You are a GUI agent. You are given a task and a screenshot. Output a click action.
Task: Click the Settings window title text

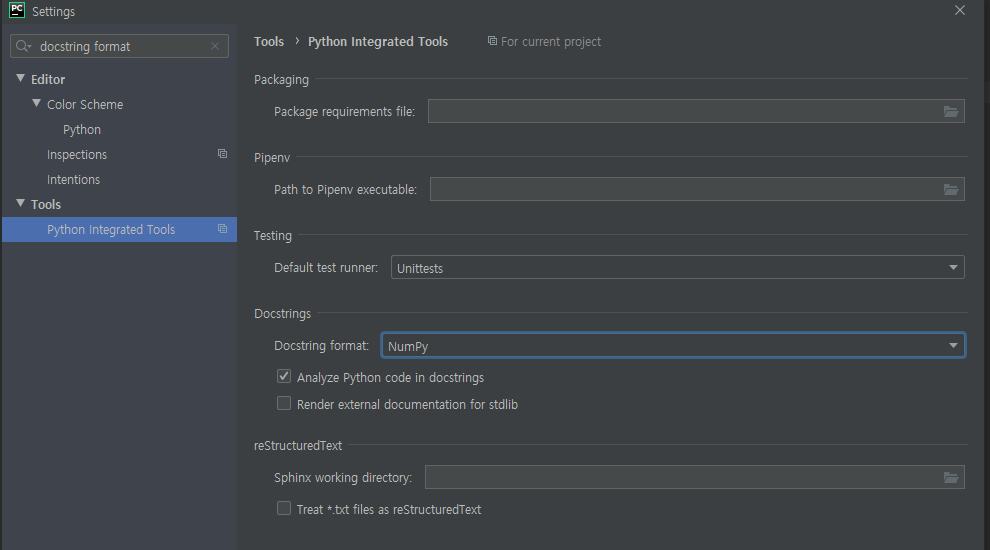(54, 11)
